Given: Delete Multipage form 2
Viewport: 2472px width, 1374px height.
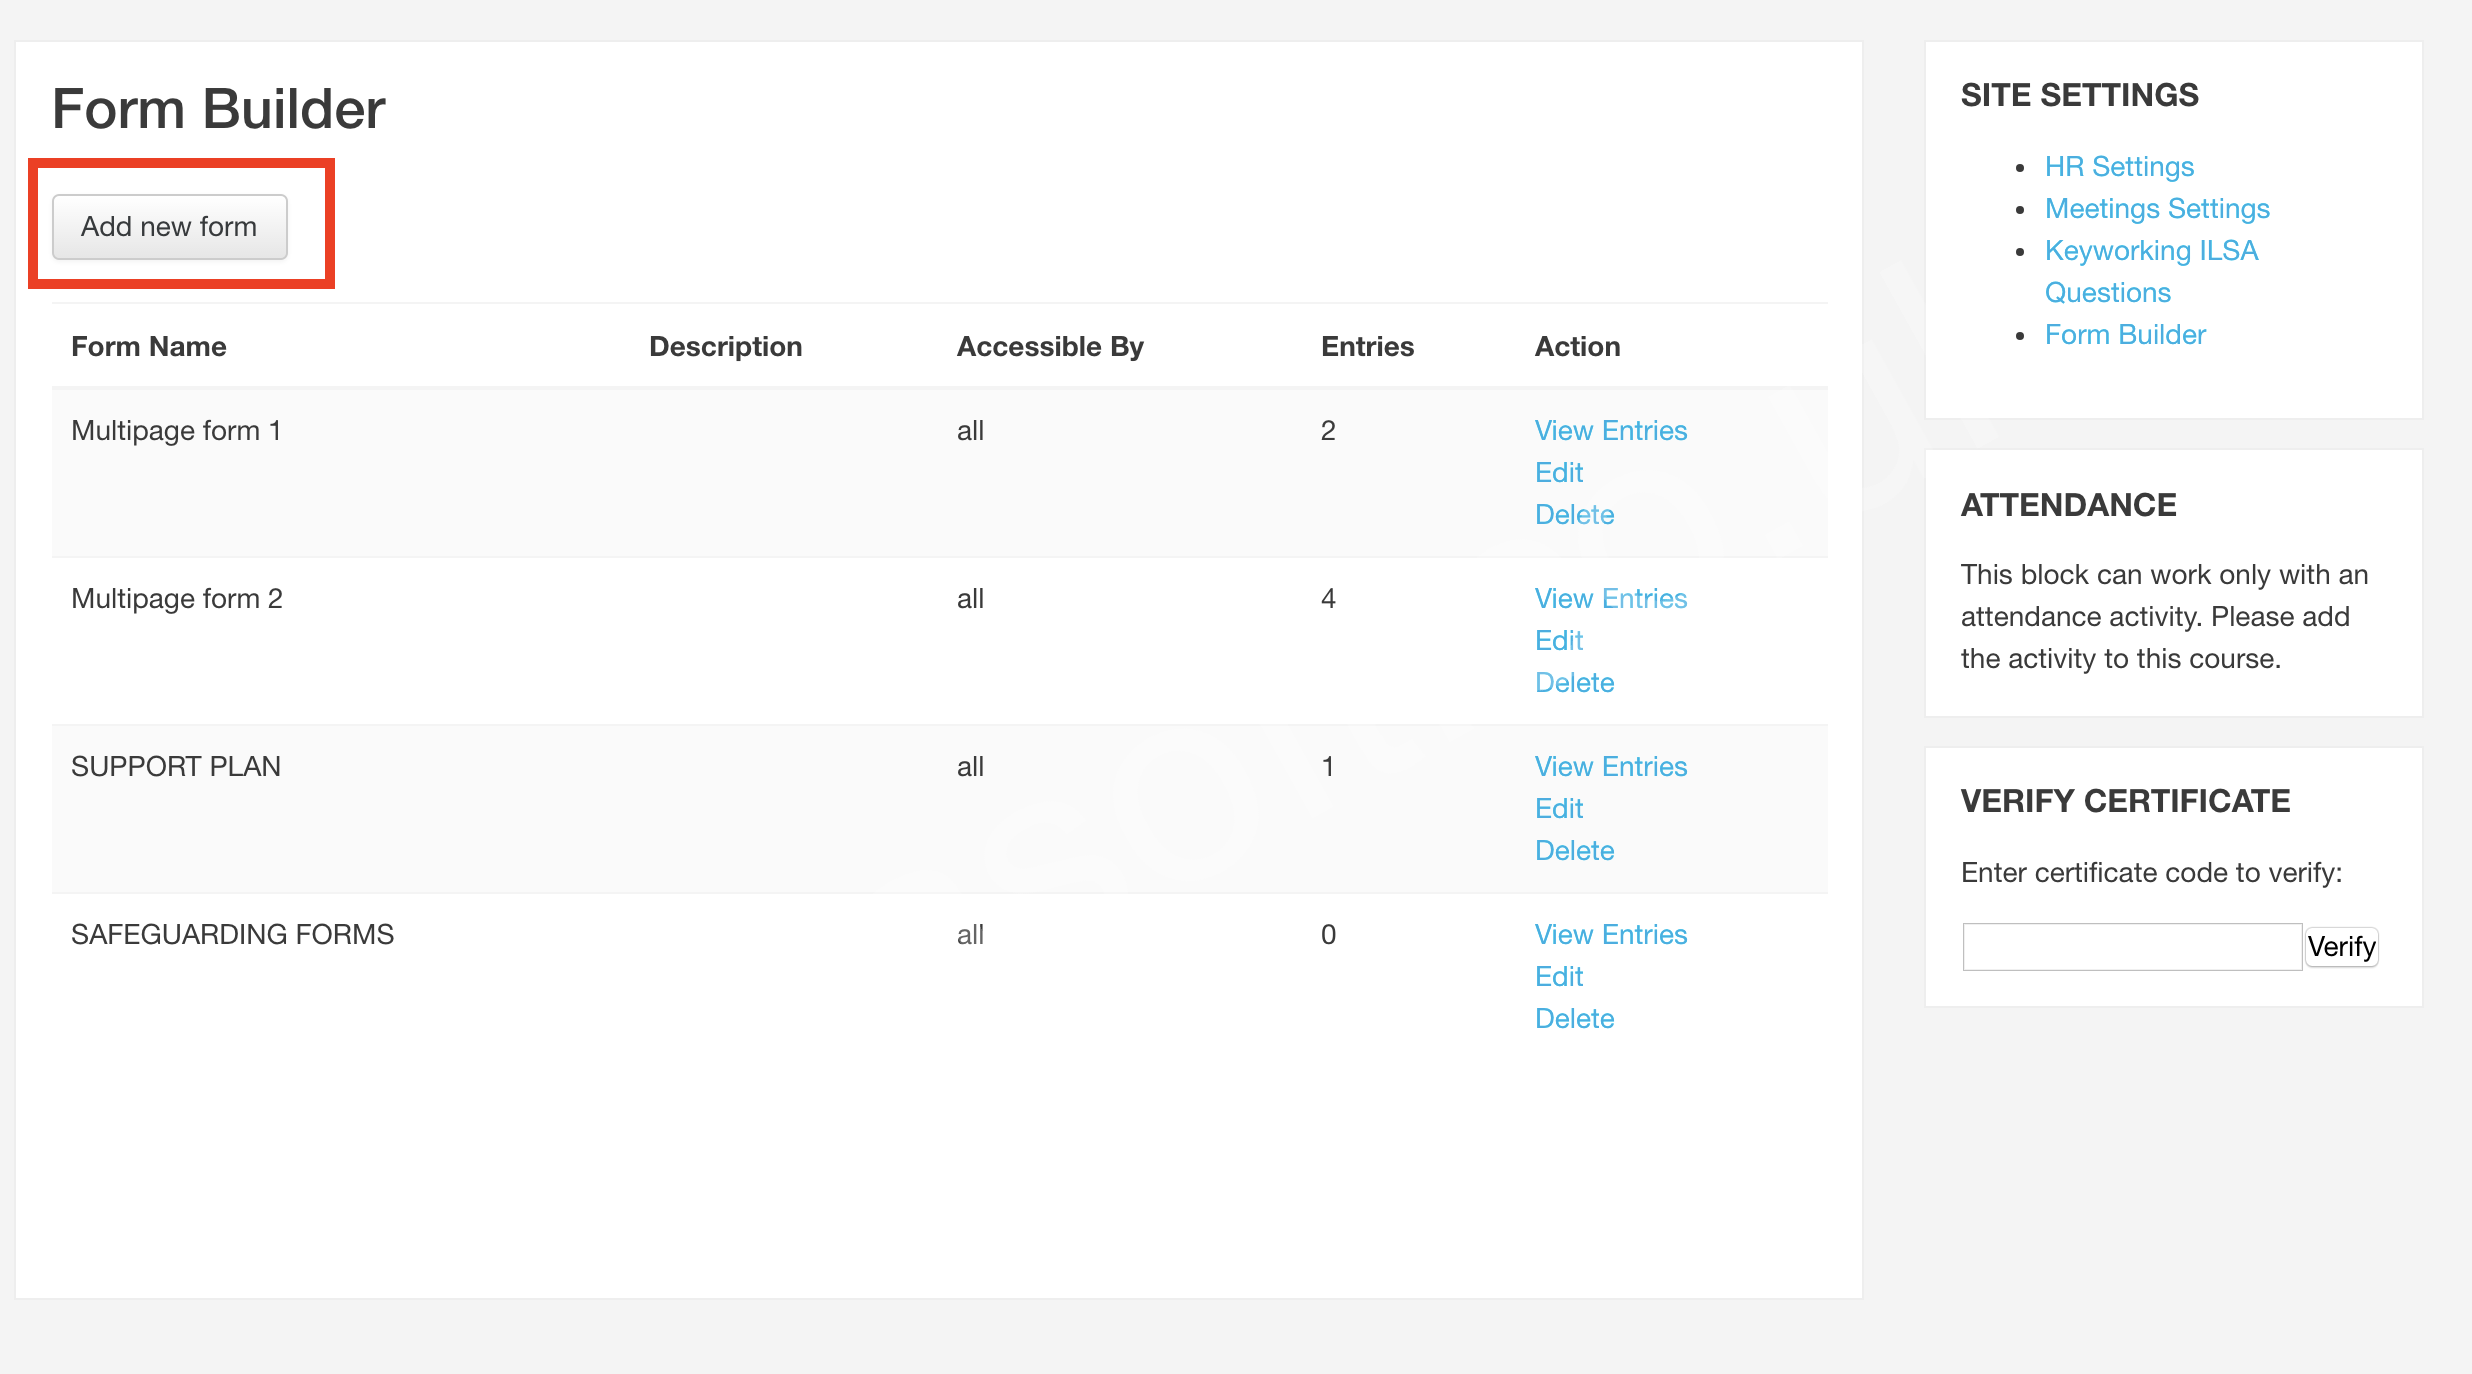Looking at the screenshot, I should [x=1575, y=683].
